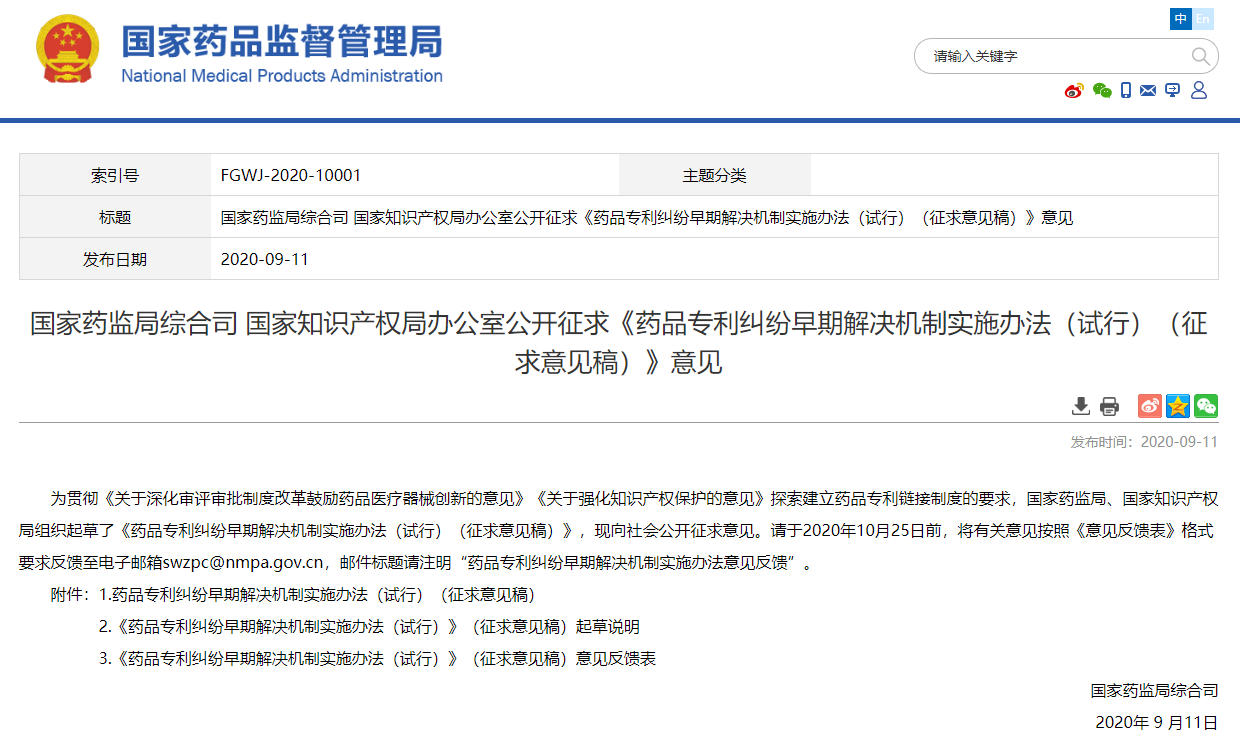
Task: Click the national emblem logo
Action: (x=68, y=50)
